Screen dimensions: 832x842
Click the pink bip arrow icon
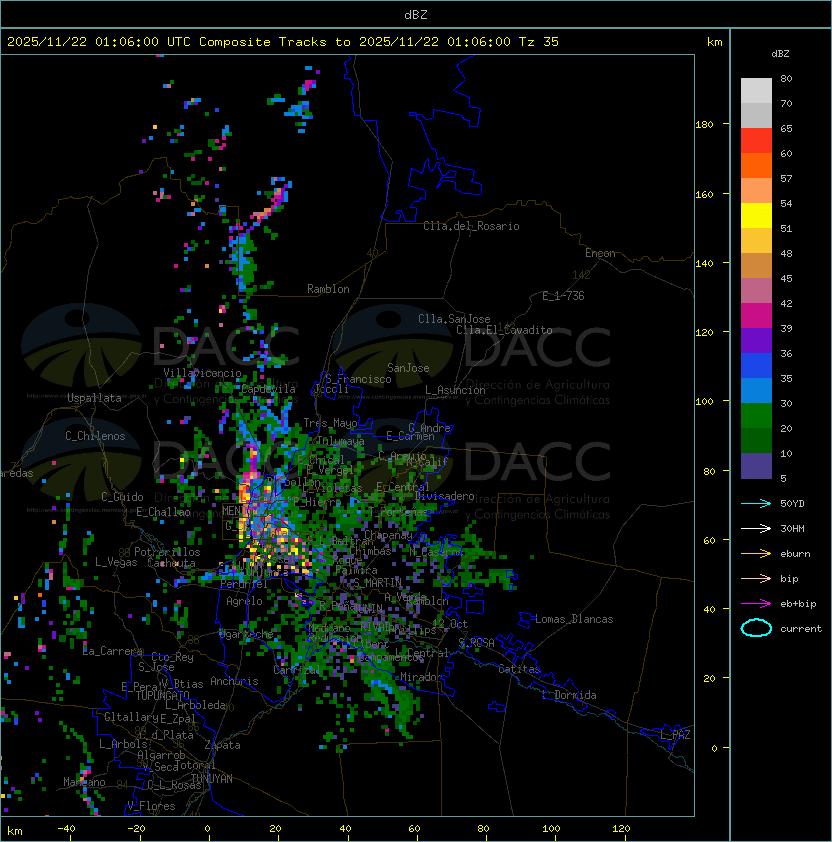coord(756,578)
